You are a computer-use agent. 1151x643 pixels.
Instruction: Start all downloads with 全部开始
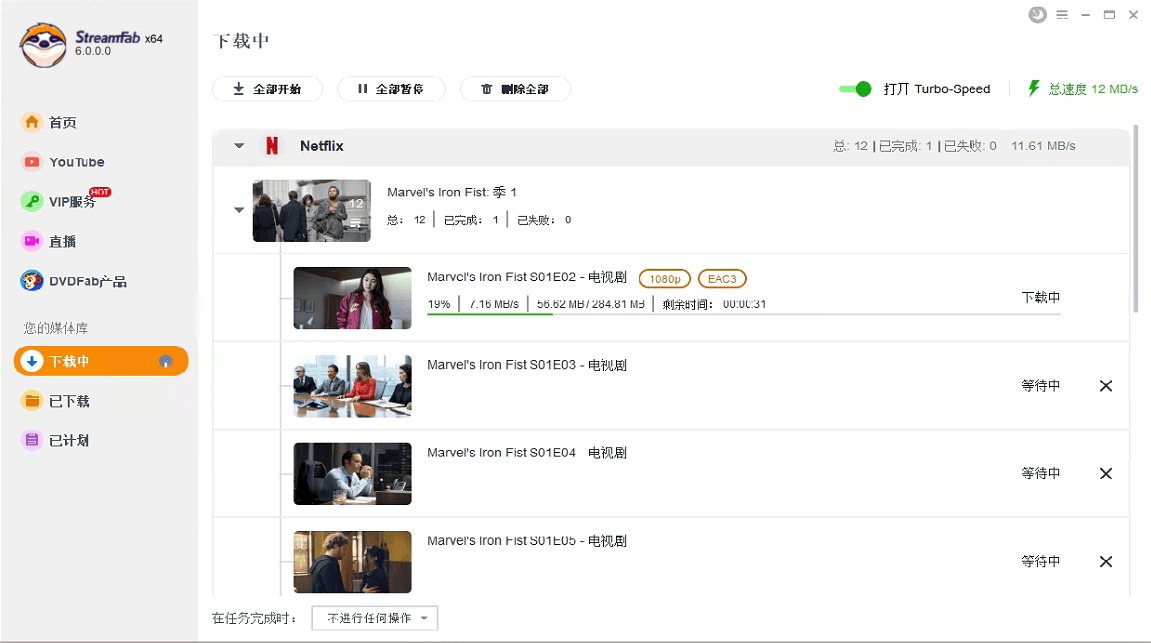267,89
